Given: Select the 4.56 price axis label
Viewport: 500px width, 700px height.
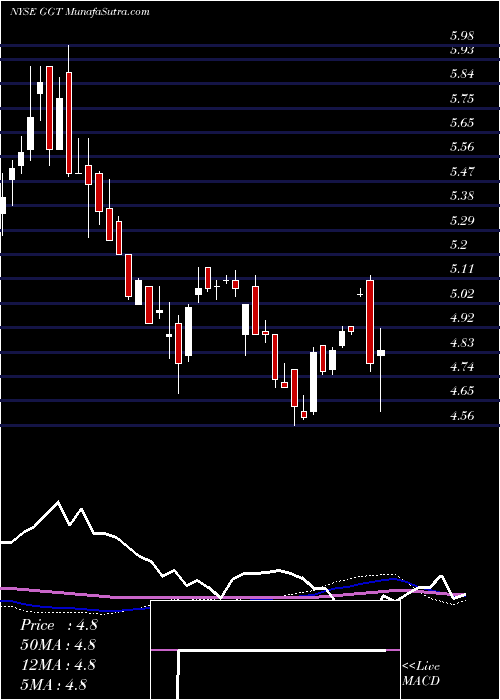Looking at the screenshot, I should [462, 416].
